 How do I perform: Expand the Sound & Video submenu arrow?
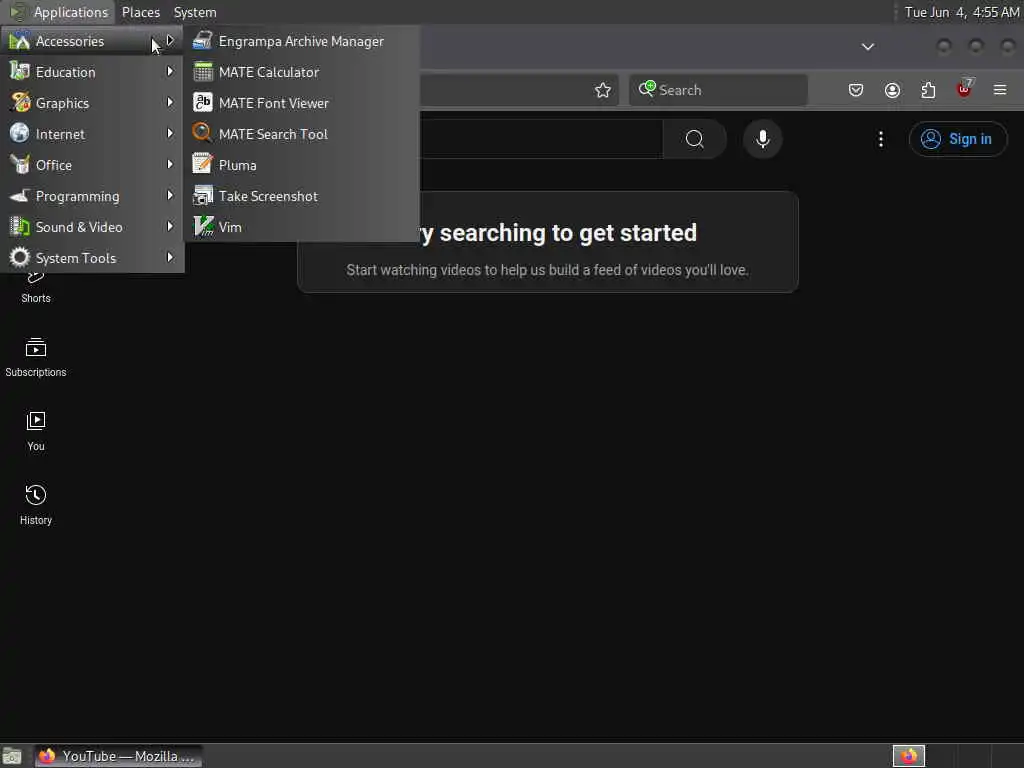tap(170, 226)
